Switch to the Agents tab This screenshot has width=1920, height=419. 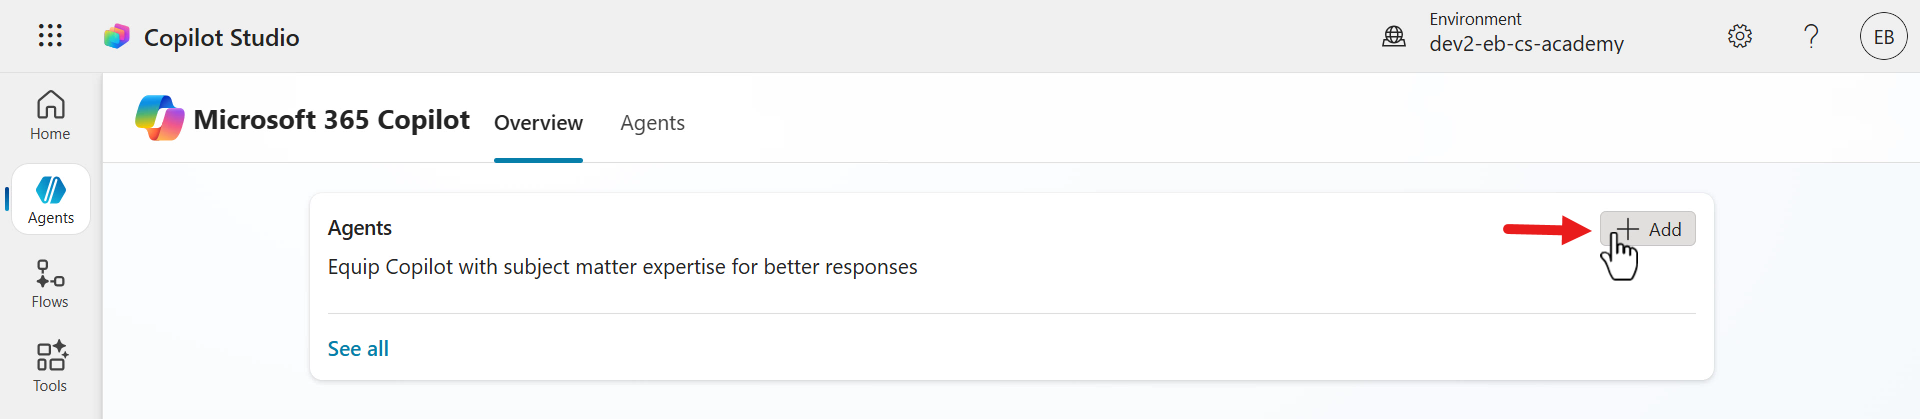coord(652,123)
